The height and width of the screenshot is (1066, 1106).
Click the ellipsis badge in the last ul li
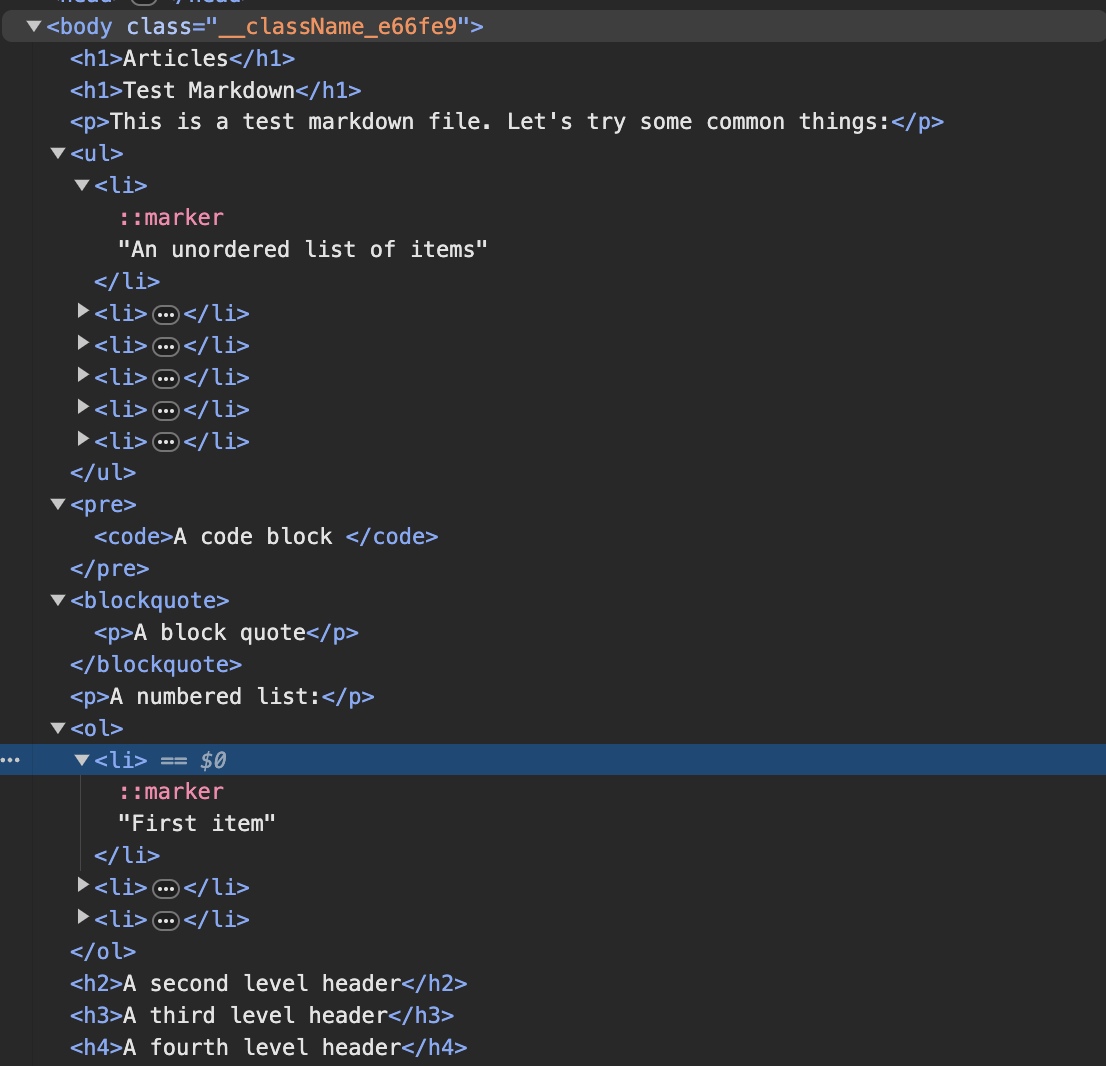[166, 442]
